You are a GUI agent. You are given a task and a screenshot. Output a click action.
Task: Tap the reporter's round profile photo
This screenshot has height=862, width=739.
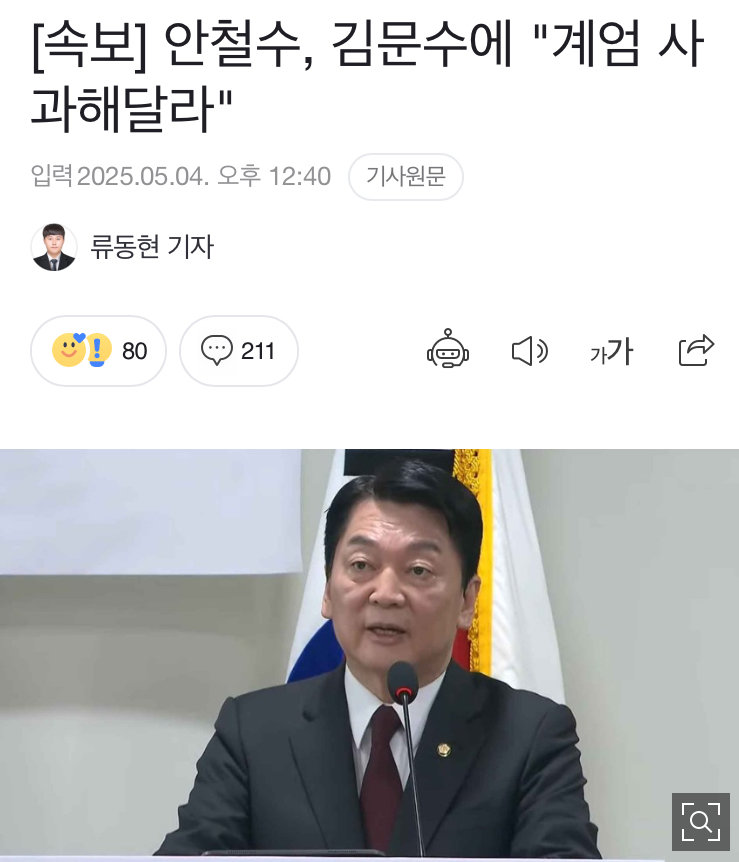click(53, 247)
